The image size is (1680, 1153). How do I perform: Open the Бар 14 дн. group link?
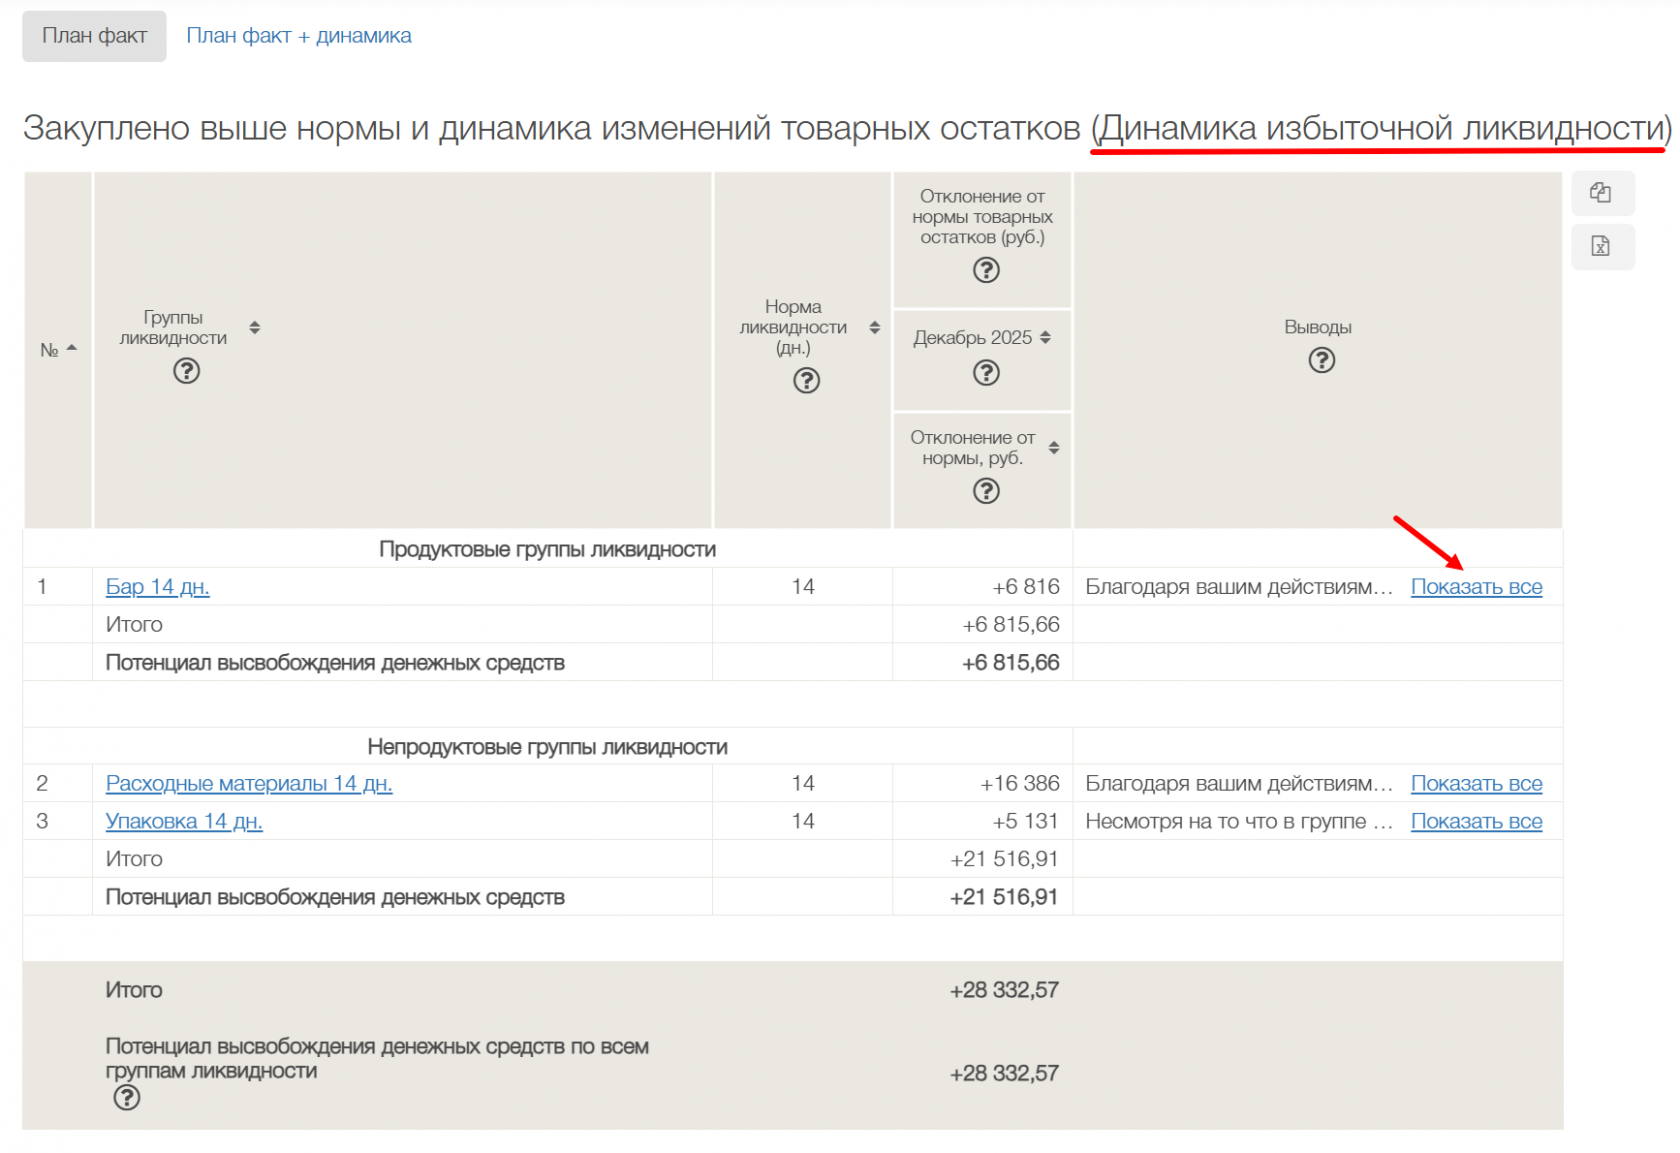click(157, 587)
